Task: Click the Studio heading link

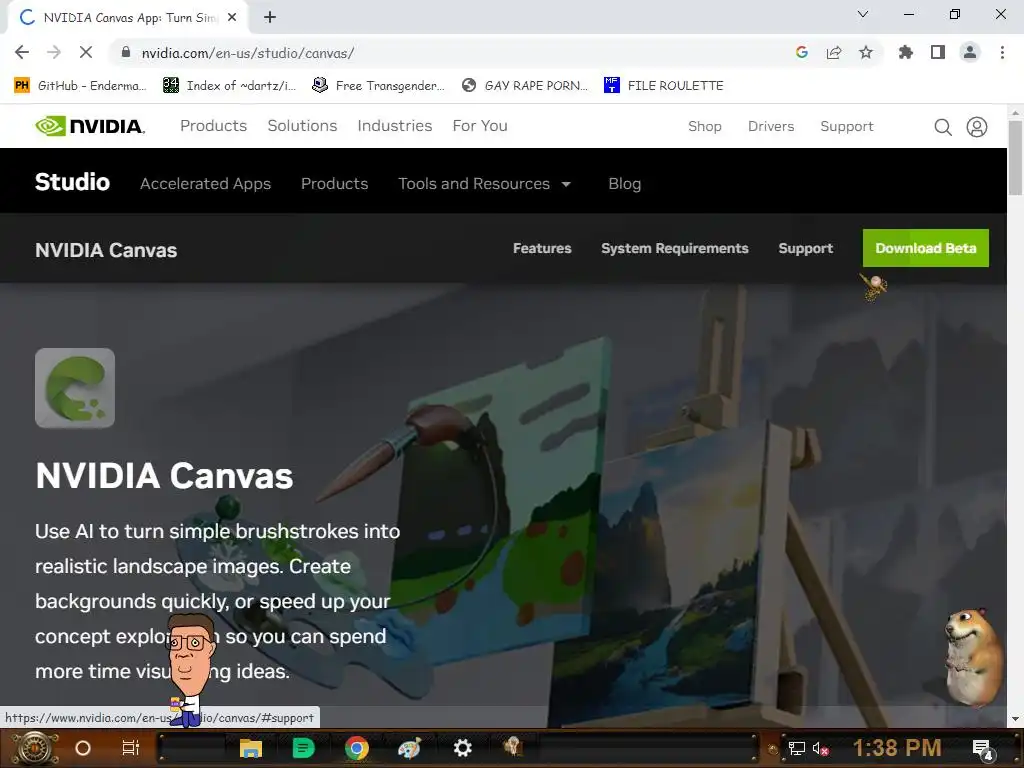Action: click(x=72, y=182)
